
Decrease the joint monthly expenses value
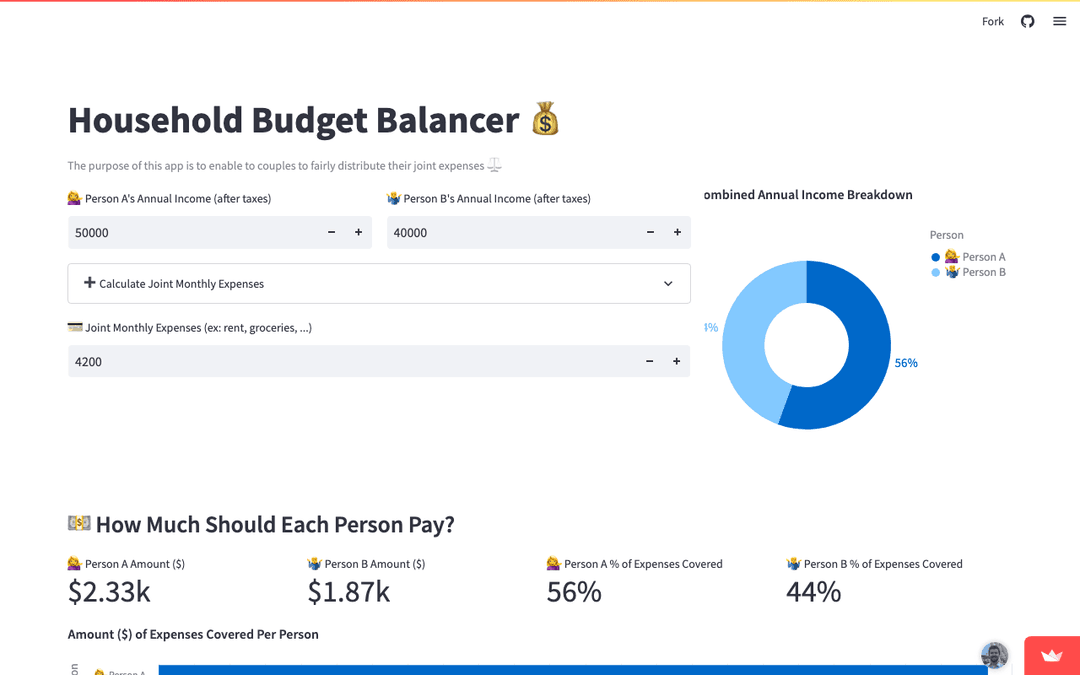650,361
